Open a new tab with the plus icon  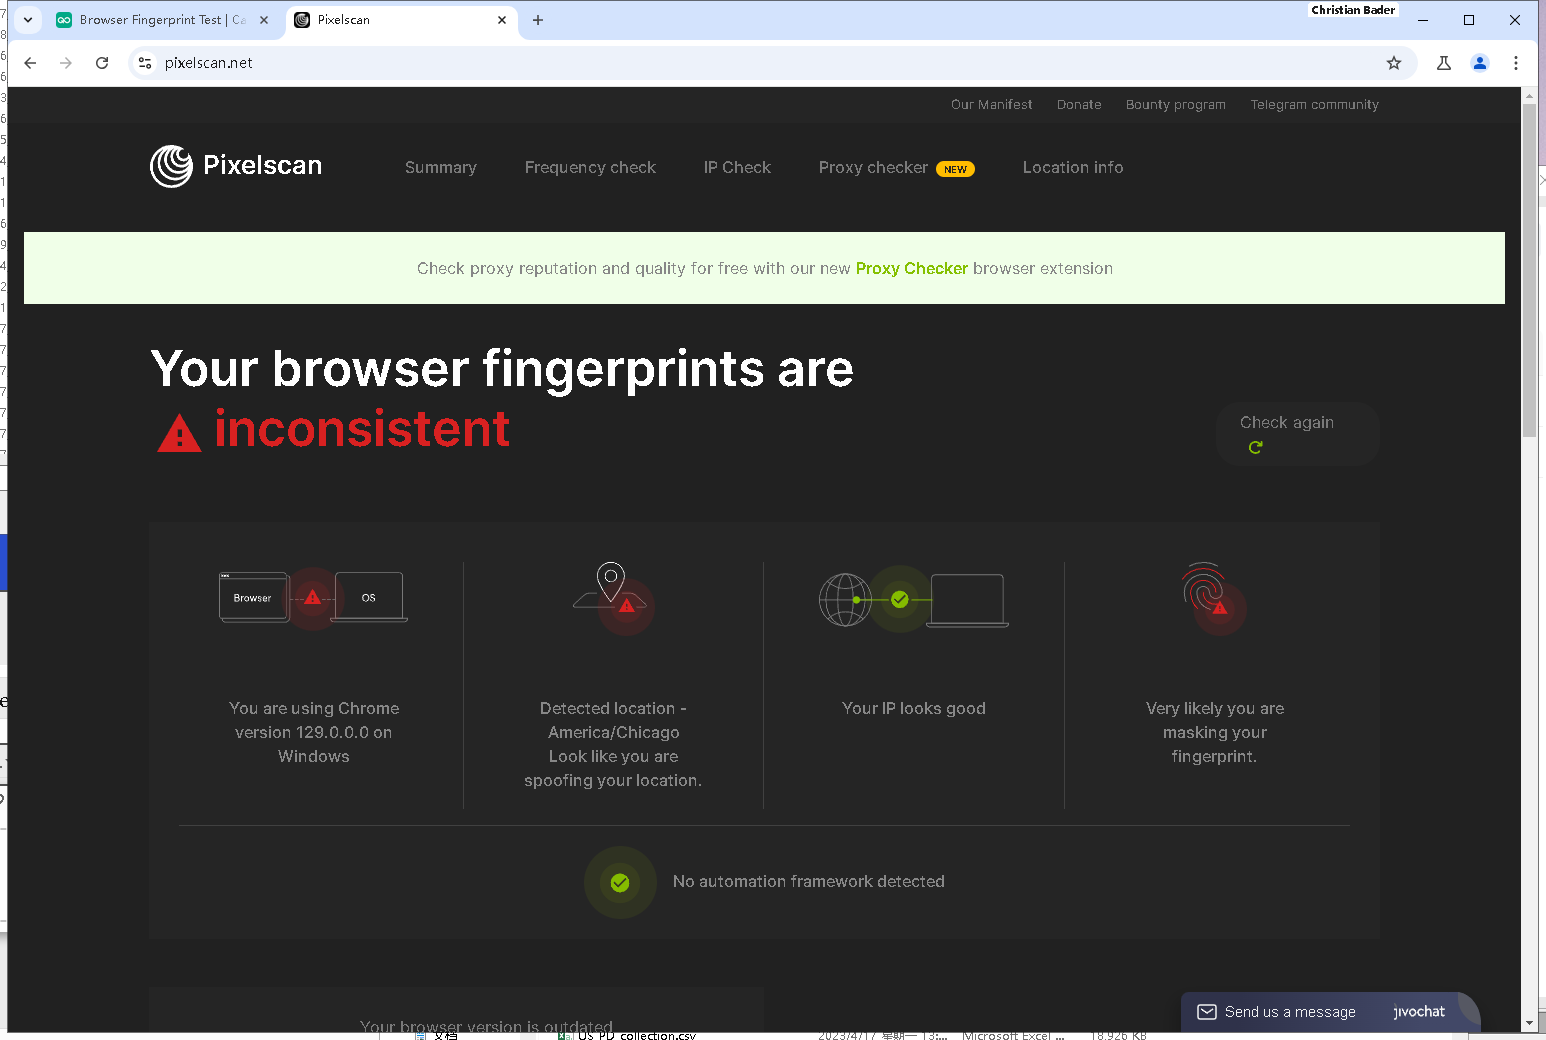click(x=538, y=20)
